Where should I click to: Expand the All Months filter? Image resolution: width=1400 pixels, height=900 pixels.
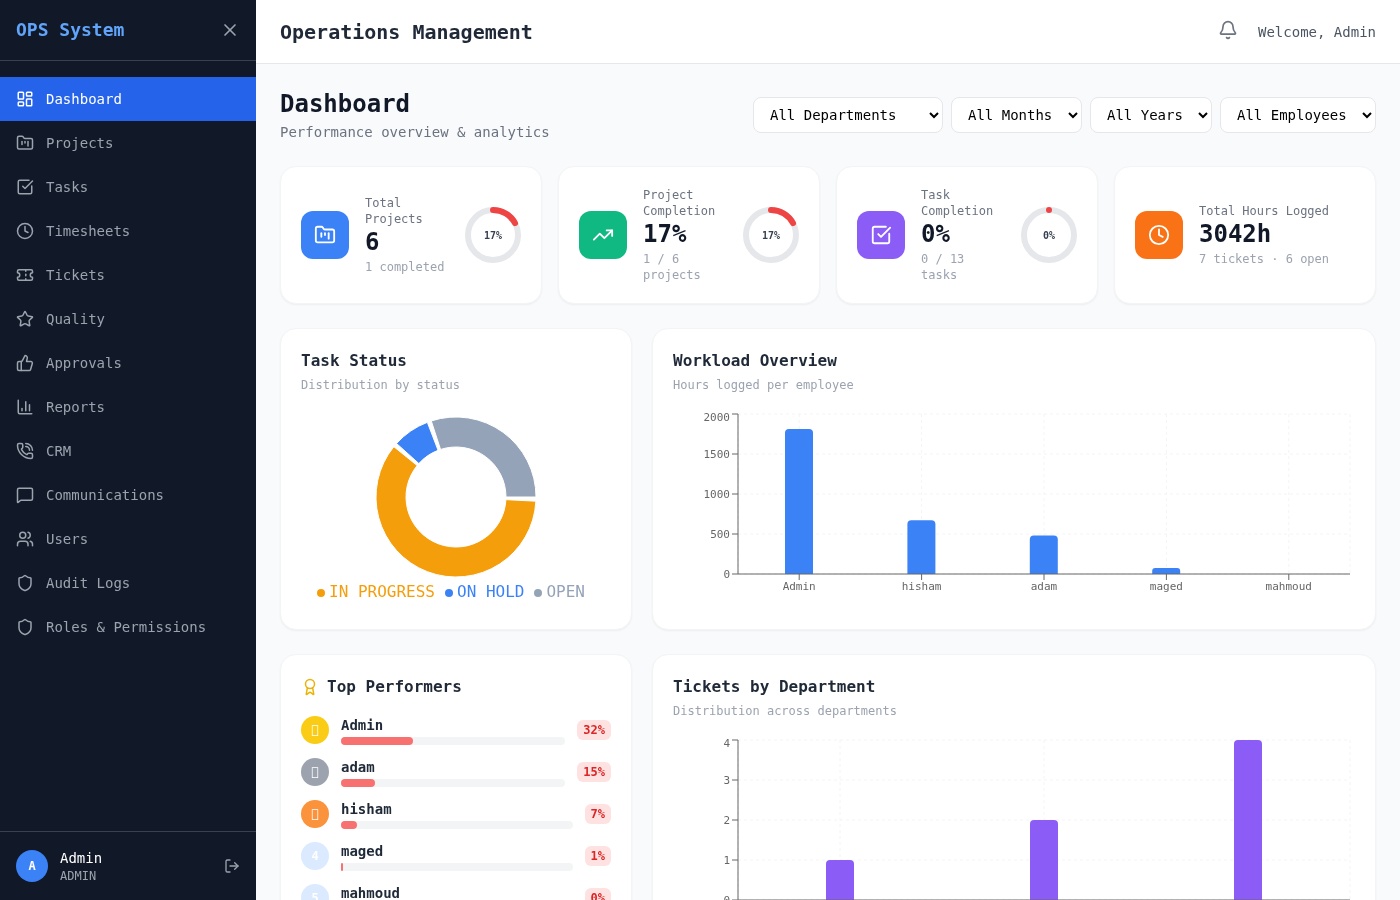point(1016,115)
